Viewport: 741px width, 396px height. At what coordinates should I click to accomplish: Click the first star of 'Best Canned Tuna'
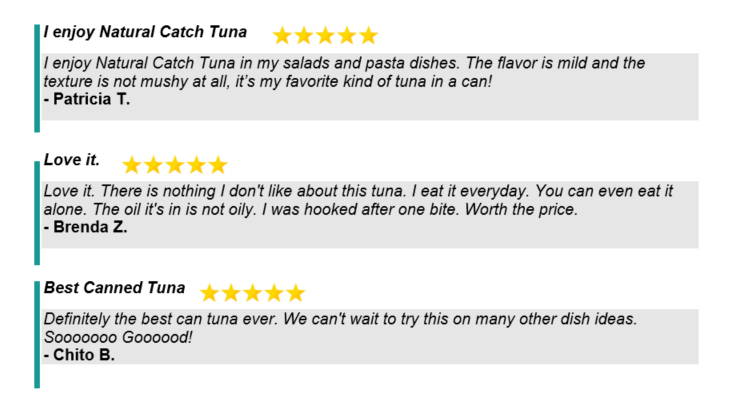(209, 293)
